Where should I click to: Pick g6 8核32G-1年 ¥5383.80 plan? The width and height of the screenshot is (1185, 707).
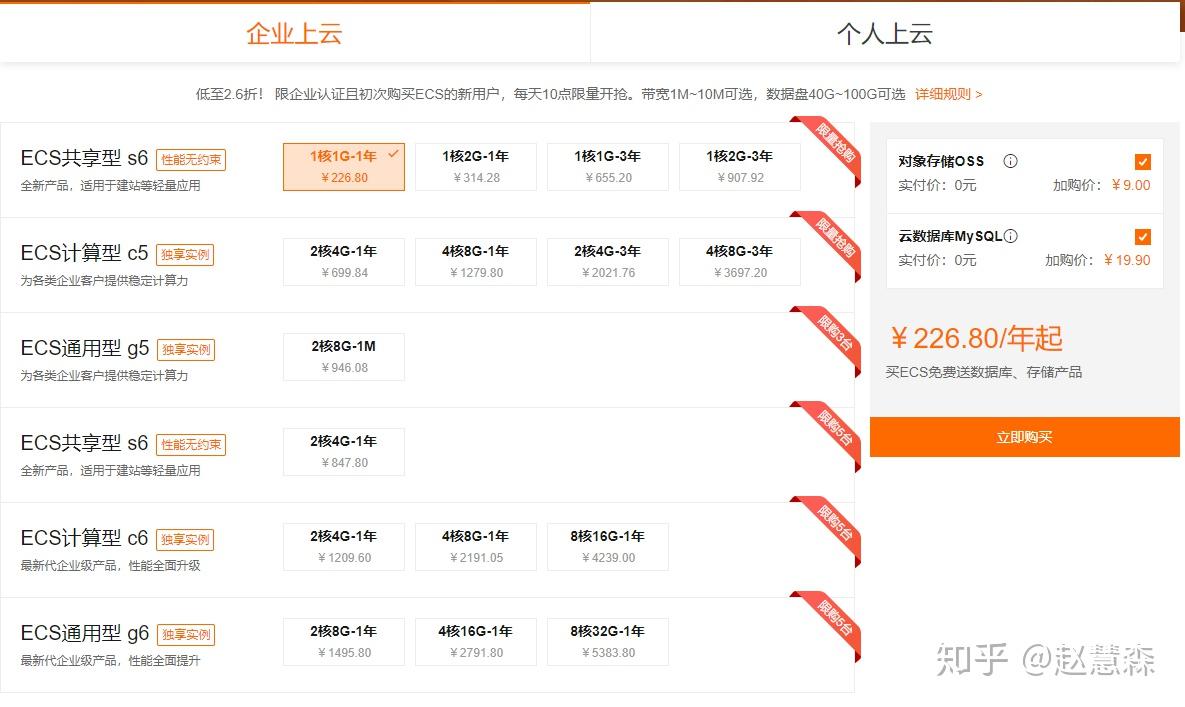click(x=608, y=642)
